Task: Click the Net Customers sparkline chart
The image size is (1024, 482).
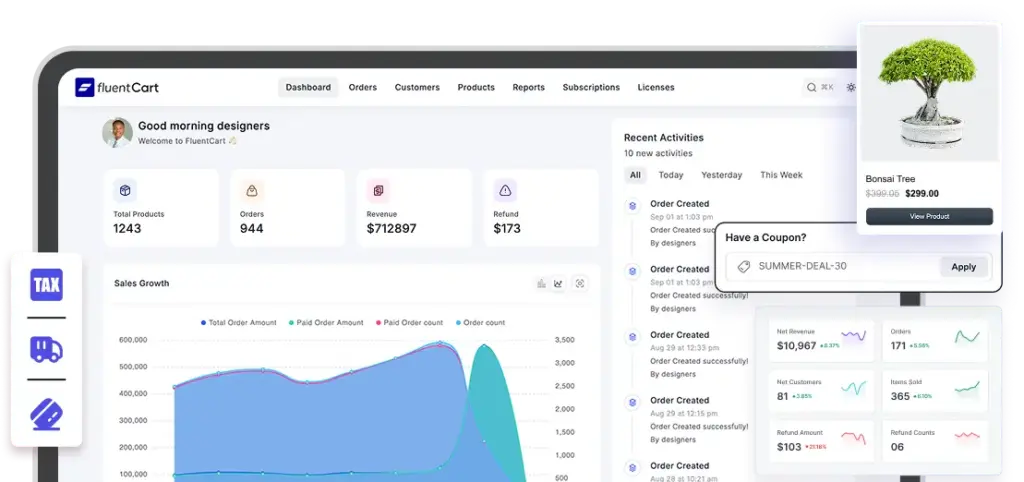Action: [x=854, y=388]
